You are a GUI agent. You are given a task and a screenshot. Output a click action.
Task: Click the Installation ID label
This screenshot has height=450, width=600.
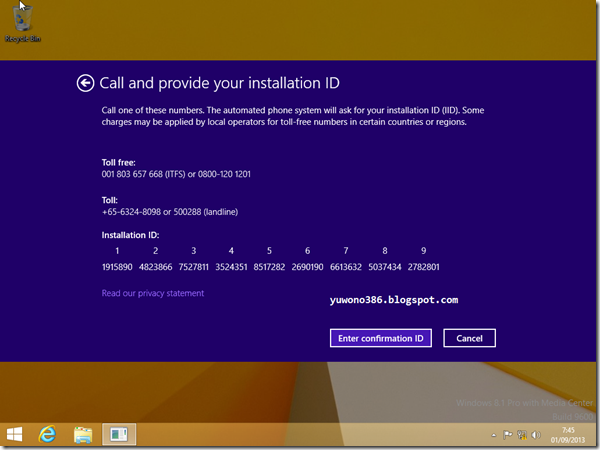pos(130,235)
